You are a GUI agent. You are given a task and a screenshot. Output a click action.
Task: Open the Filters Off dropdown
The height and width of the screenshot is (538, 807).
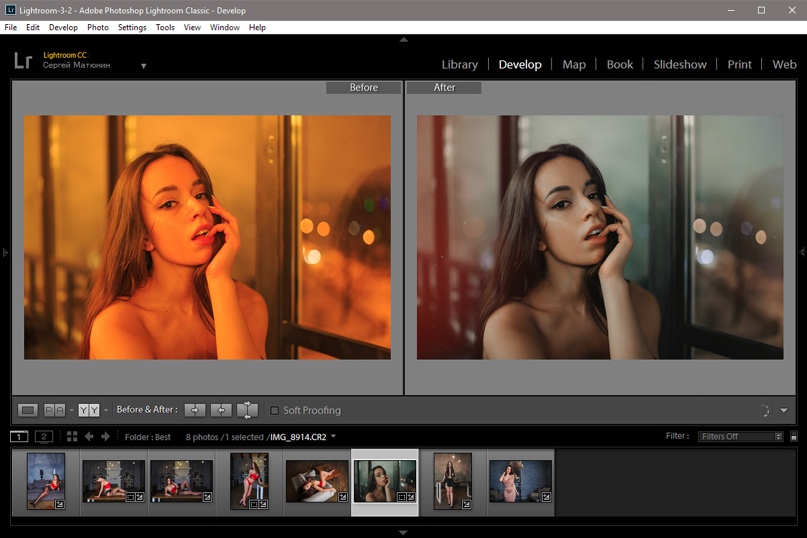point(740,437)
